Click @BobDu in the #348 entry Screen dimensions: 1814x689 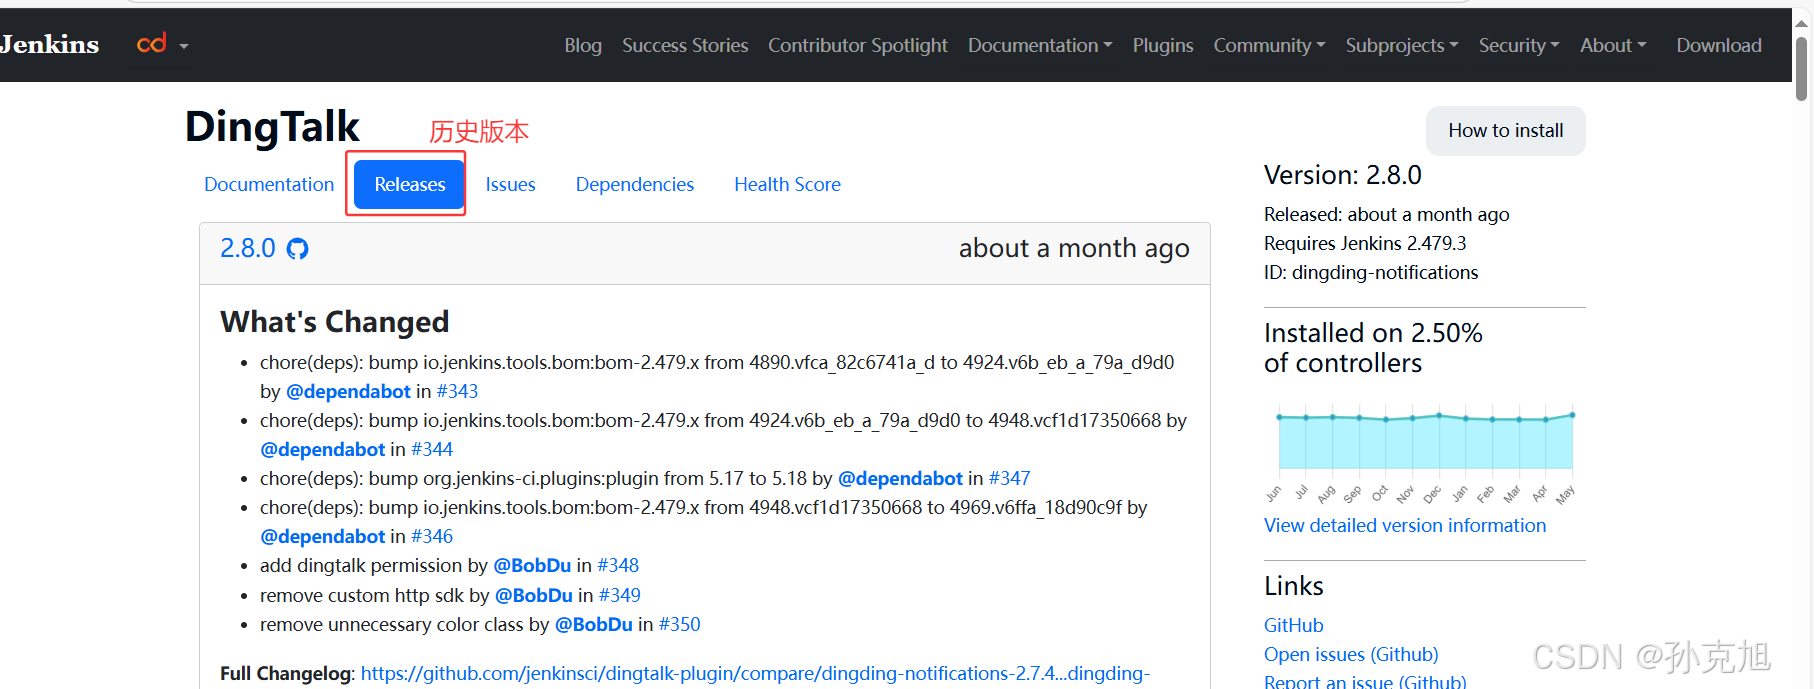tap(532, 565)
